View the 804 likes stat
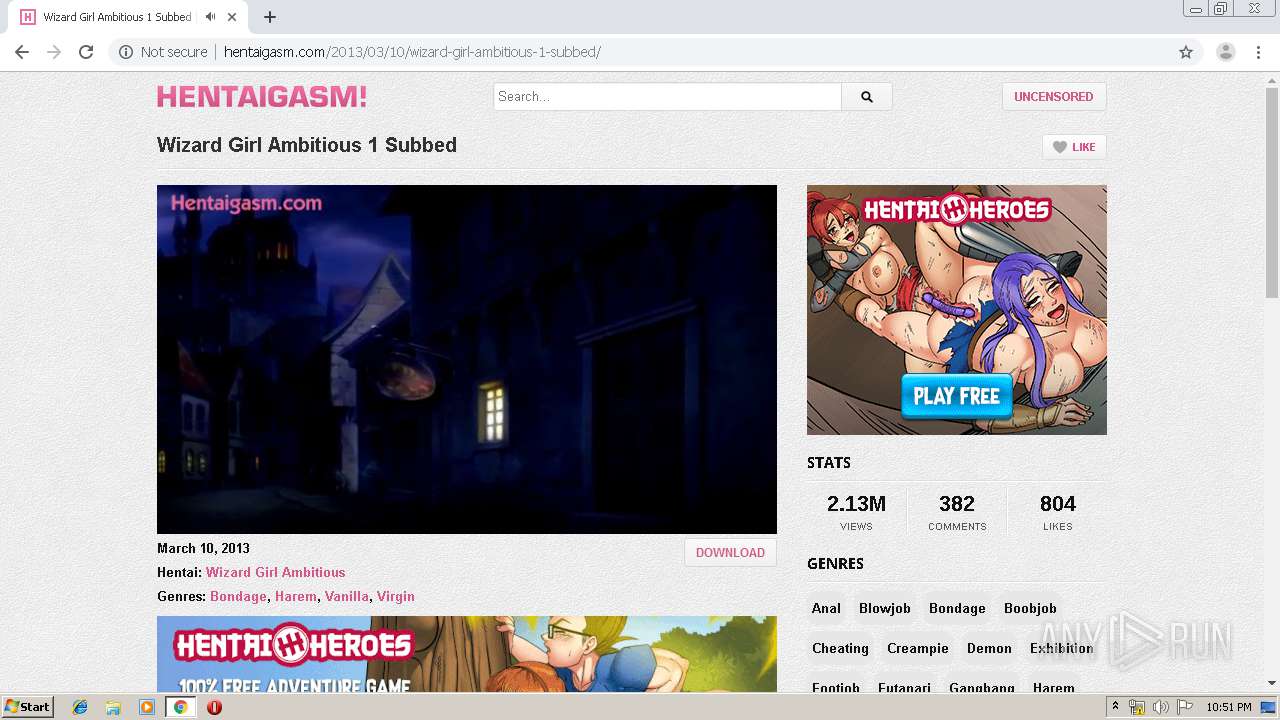Screen dimensions: 1280x720 point(1058,511)
